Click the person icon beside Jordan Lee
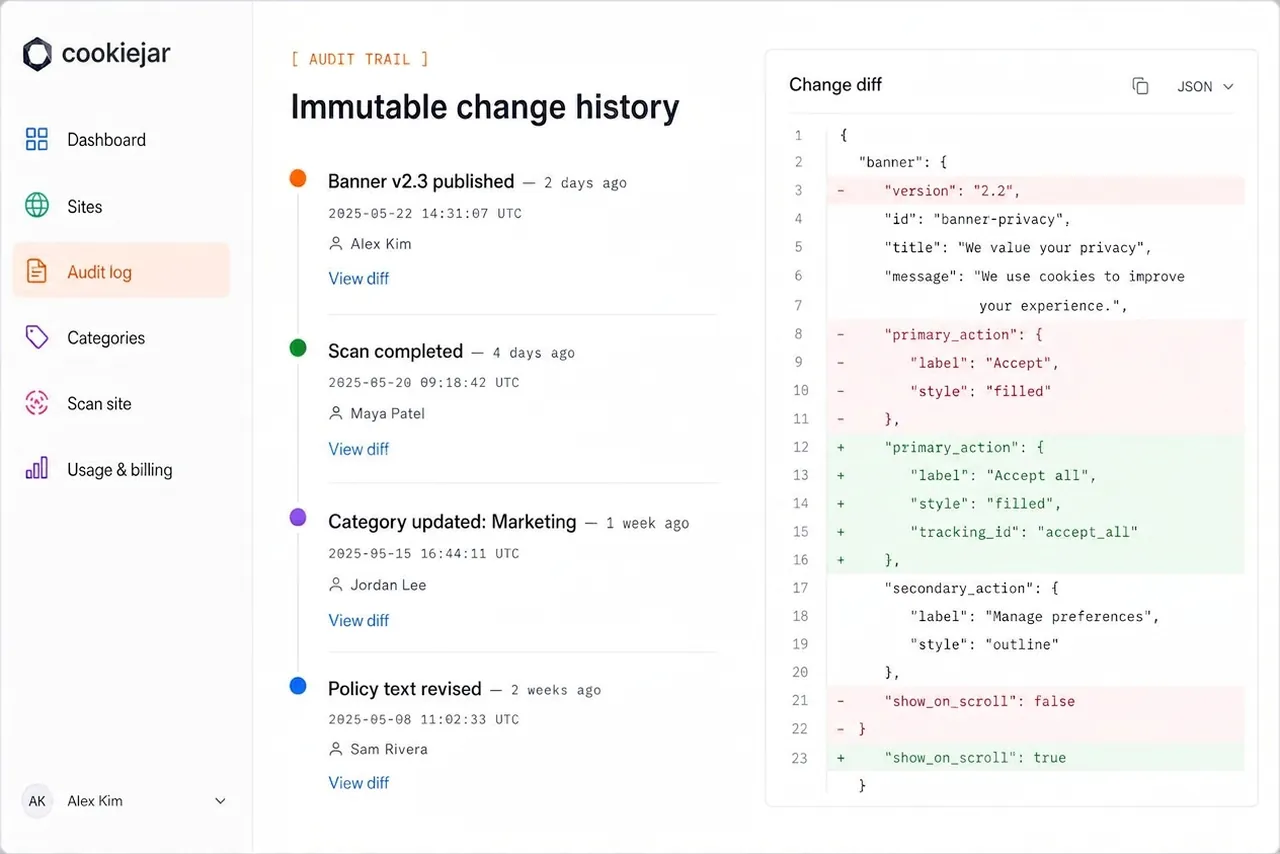1280x854 pixels. coord(336,585)
